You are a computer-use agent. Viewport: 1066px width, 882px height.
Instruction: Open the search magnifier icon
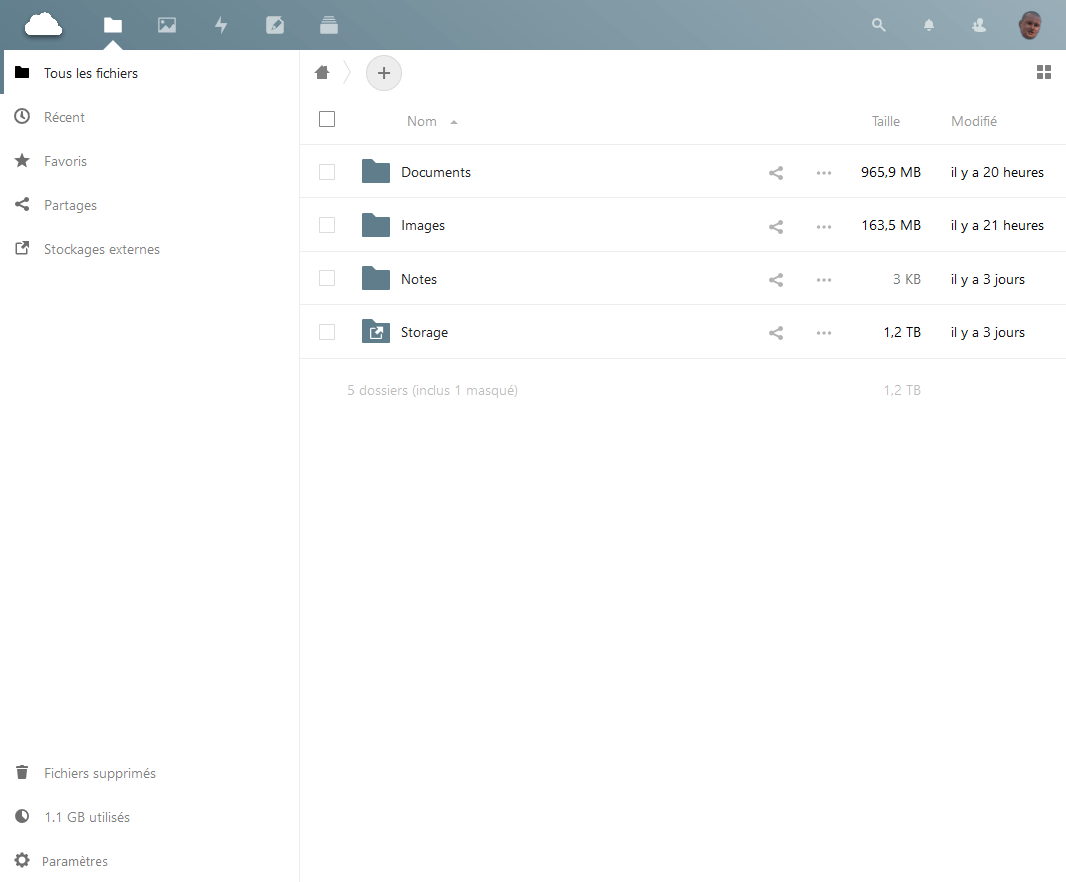point(879,25)
